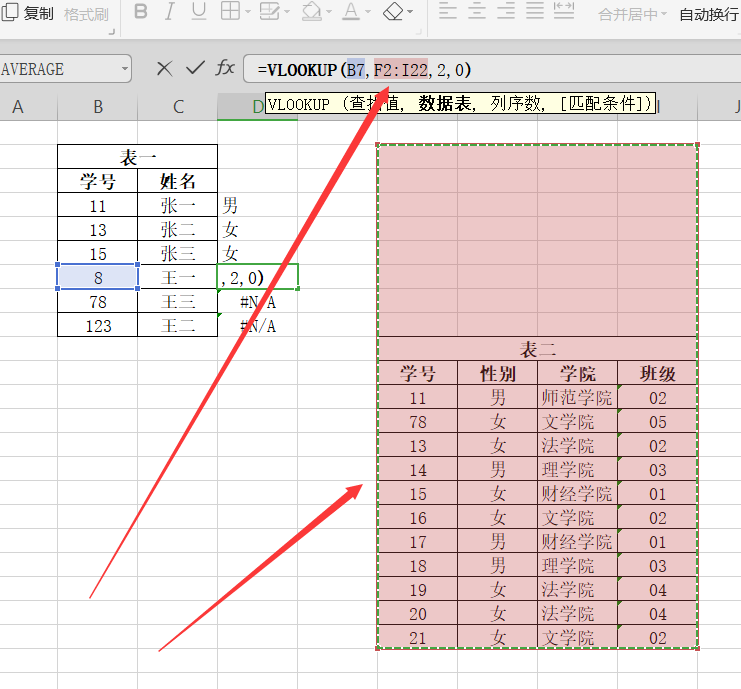
Task: Center text horizontally
Action: (x=477, y=11)
